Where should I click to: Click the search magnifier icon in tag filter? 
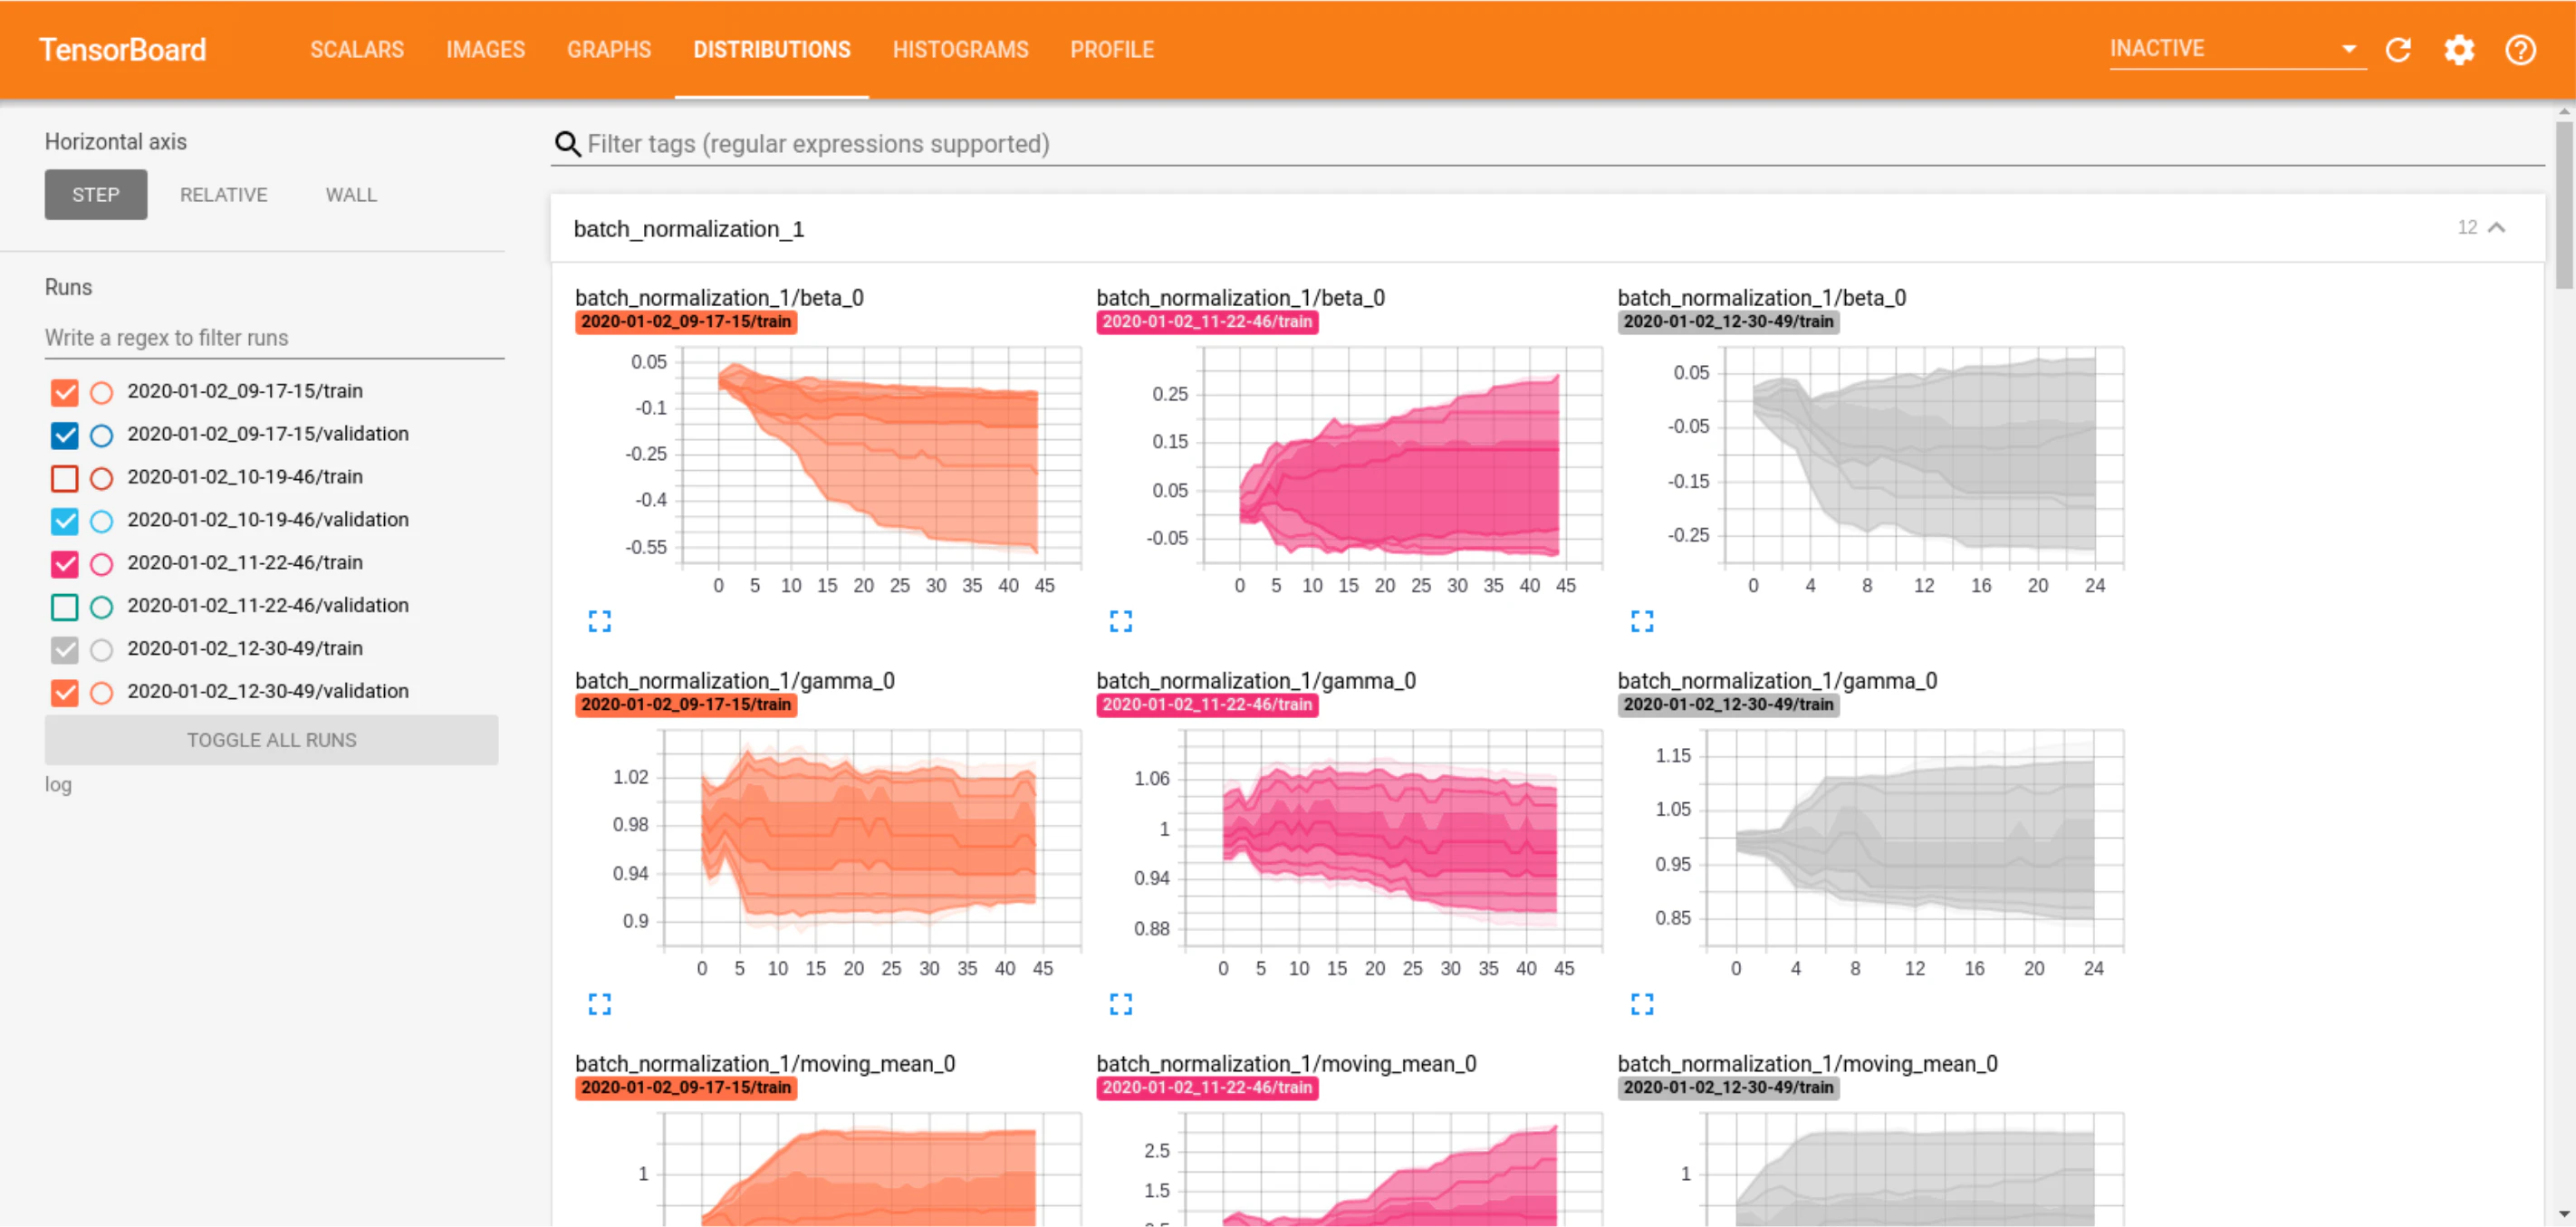point(567,144)
